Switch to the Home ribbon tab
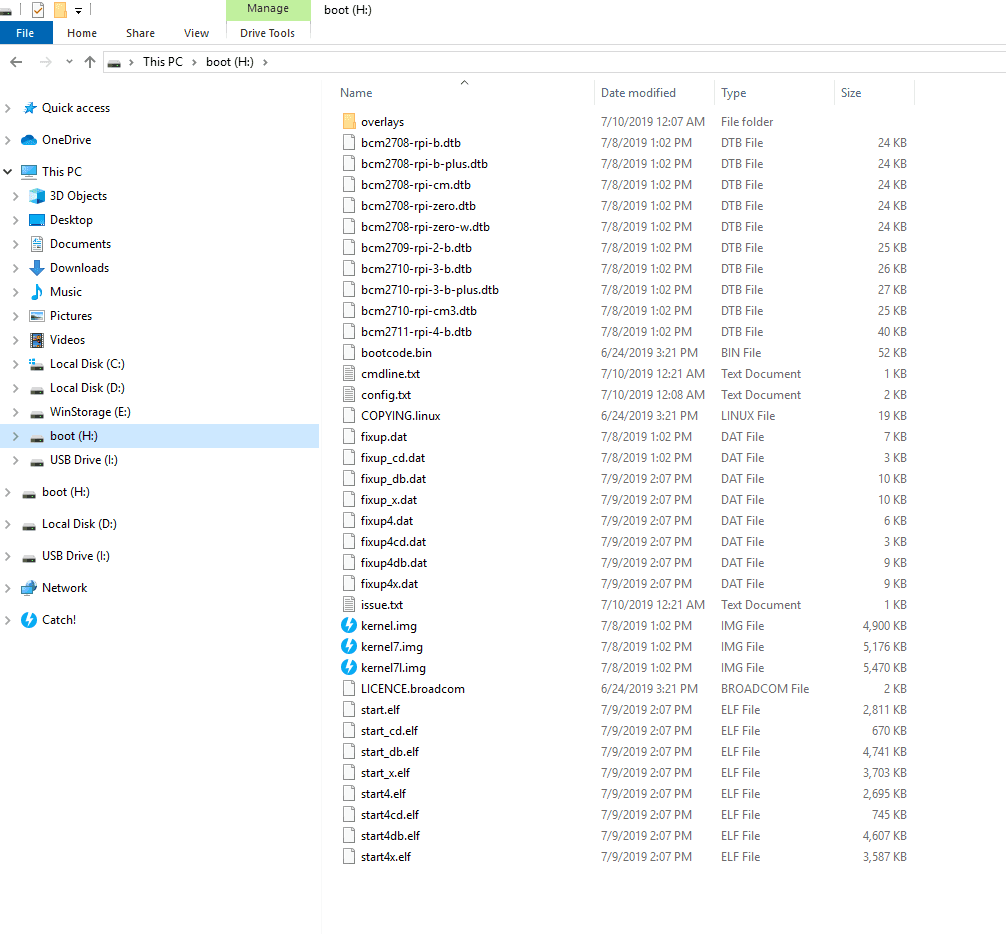This screenshot has width=1006, height=934. (82, 33)
